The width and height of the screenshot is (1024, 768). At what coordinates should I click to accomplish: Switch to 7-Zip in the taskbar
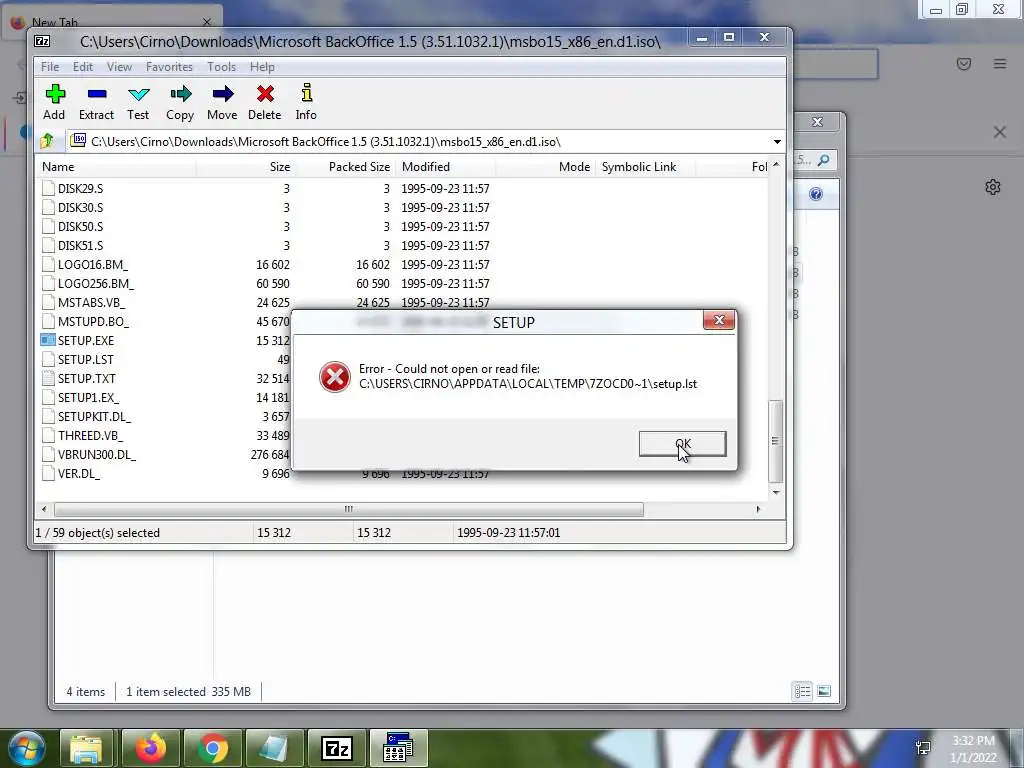[337, 748]
